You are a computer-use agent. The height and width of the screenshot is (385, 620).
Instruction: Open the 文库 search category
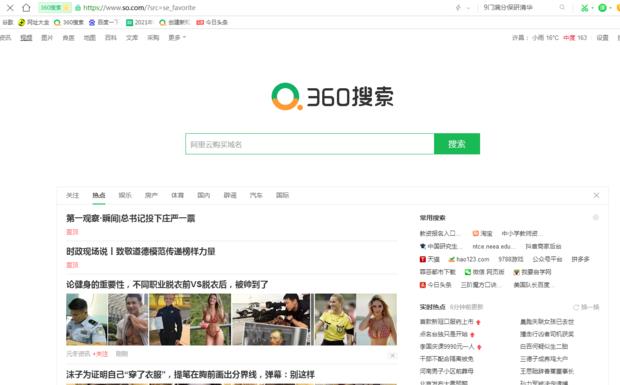pos(132,38)
